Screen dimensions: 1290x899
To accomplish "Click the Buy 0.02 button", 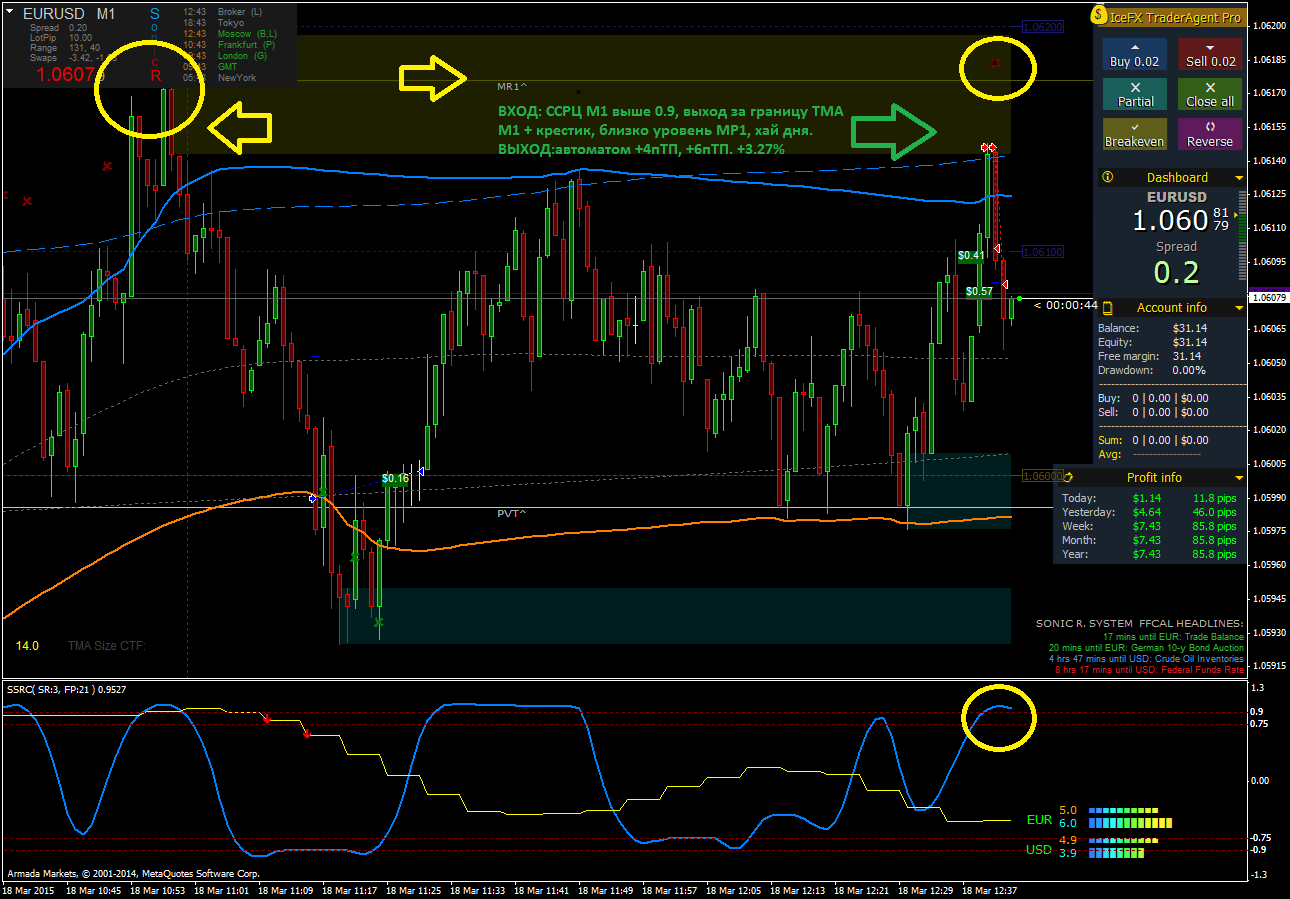I will [1134, 54].
